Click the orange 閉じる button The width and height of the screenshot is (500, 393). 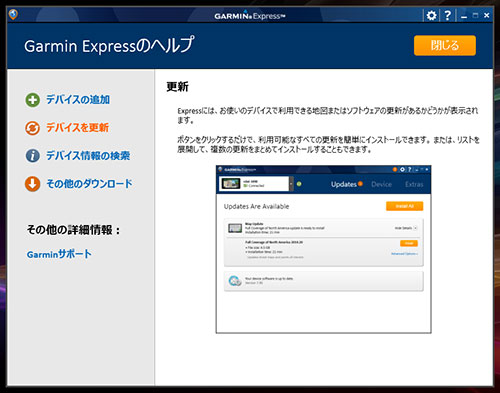point(445,45)
